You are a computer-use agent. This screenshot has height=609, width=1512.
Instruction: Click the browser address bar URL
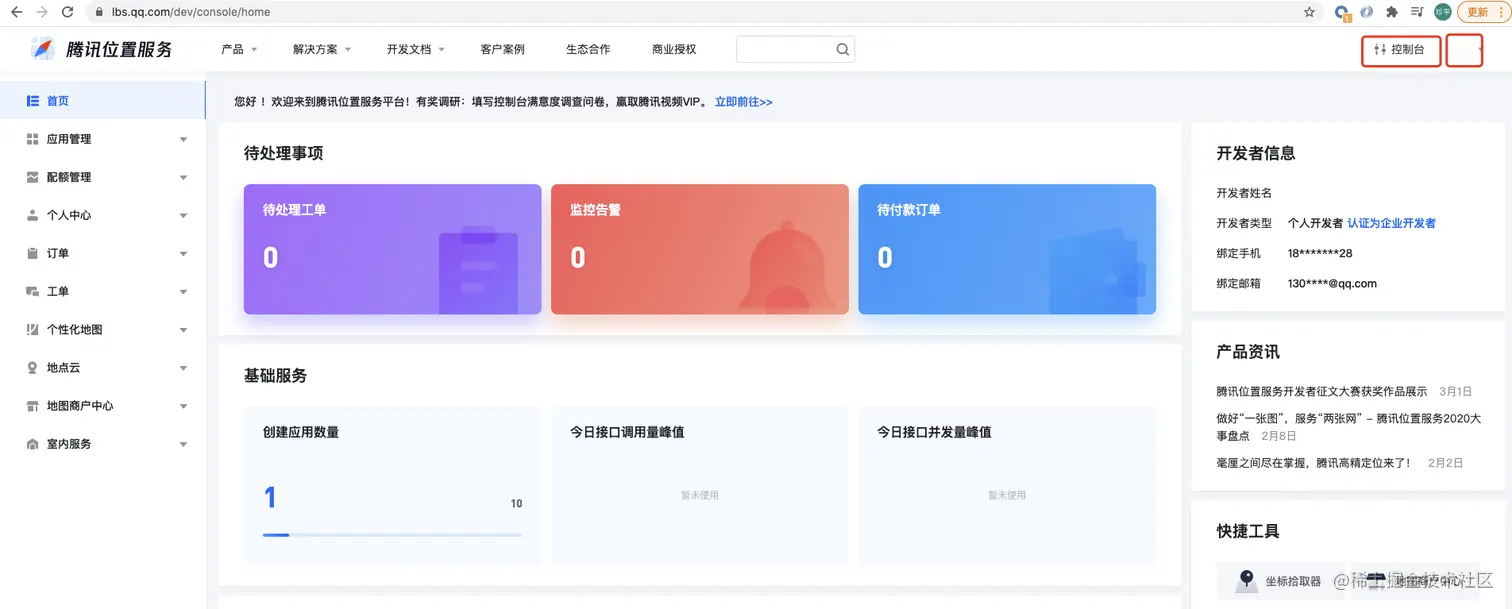(x=191, y=12)
